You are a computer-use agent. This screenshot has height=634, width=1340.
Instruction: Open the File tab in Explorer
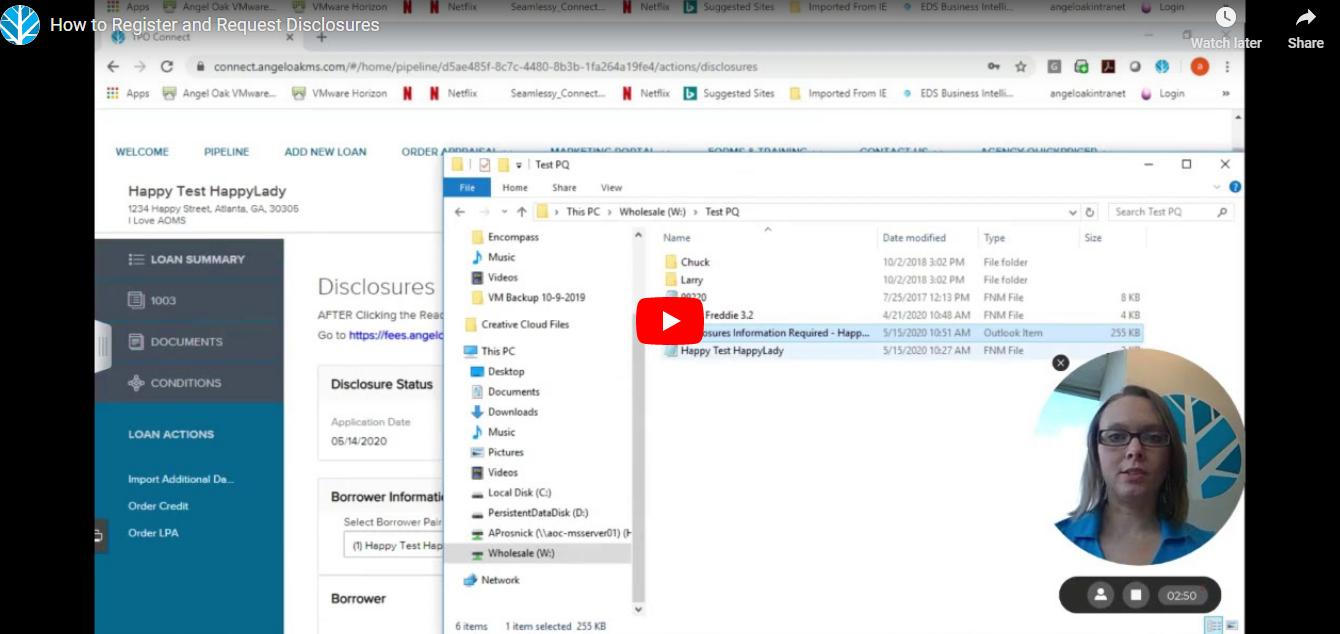tap(467, 187)
